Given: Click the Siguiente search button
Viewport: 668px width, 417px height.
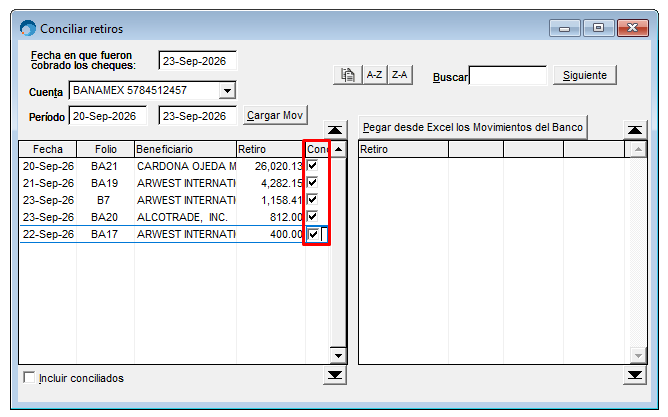Looking at the screenshot, I should 584,75.
